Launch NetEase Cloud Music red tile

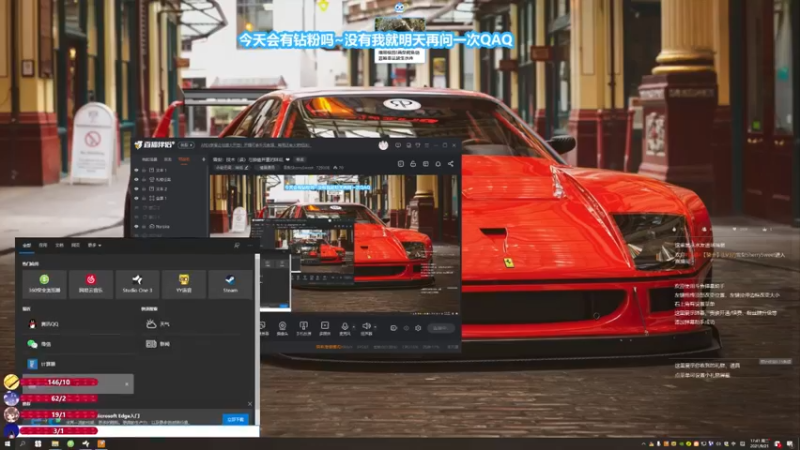tap(91, 284)
